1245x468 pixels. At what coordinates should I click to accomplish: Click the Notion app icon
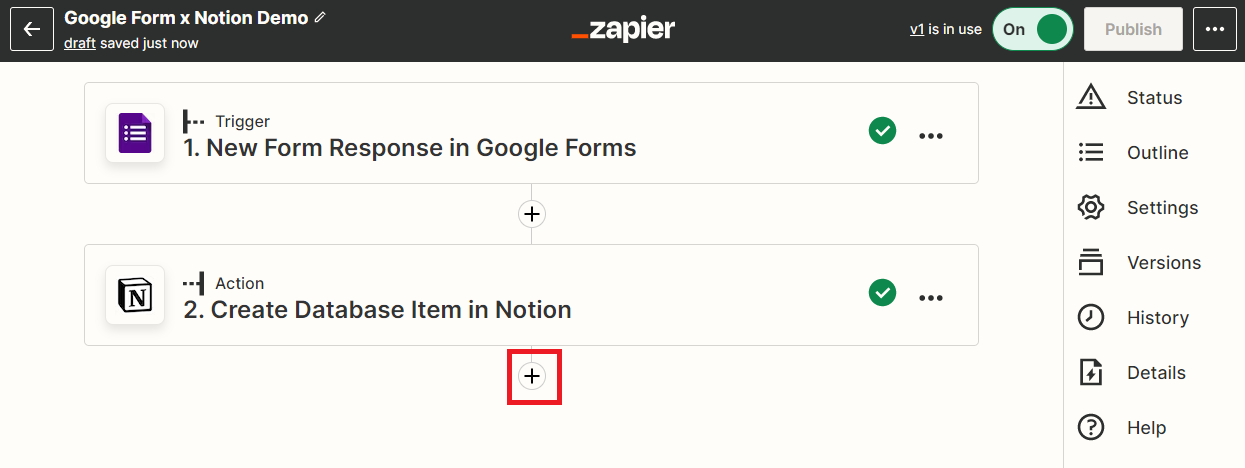coord(135,295)
